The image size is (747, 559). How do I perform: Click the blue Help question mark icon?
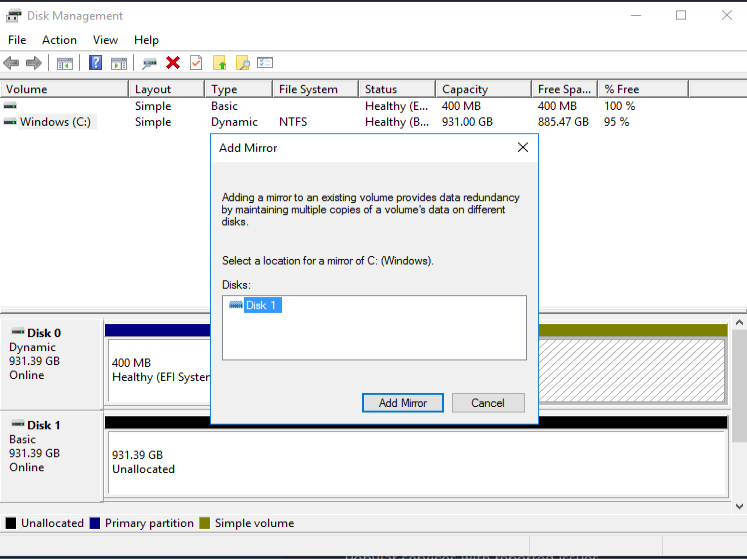[x=95, y=63]
